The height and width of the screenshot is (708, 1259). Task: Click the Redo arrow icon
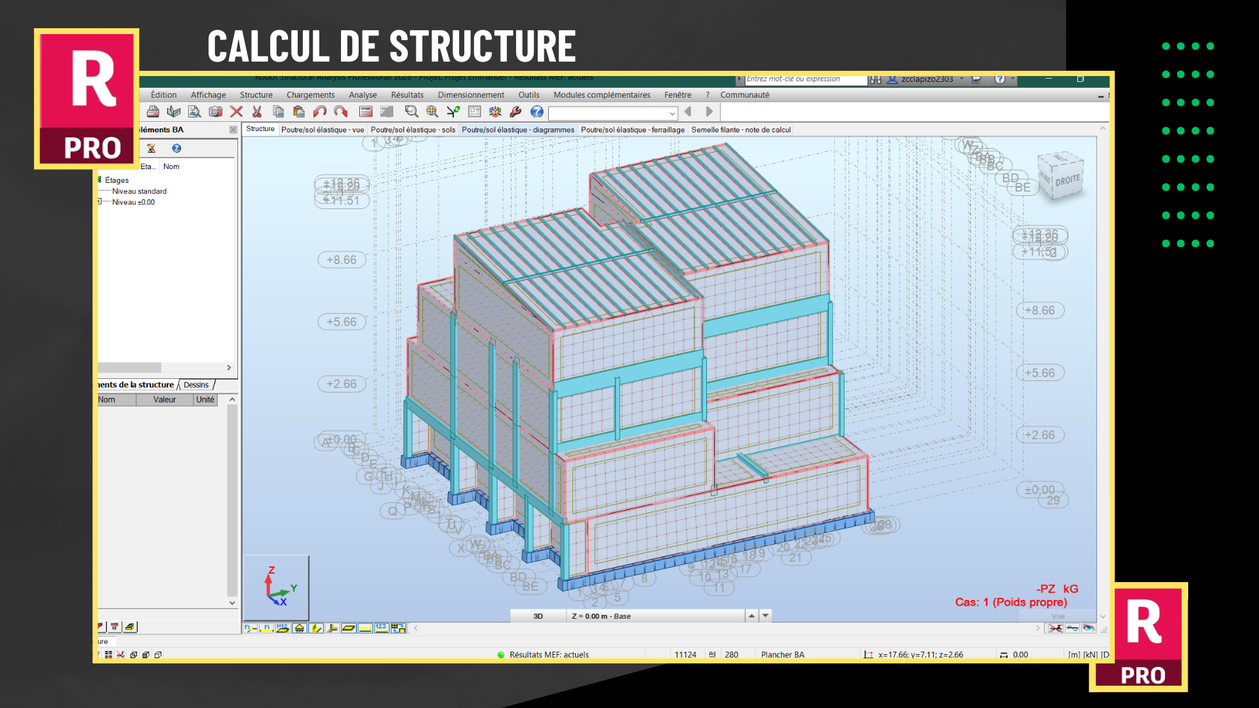[x=341, y=112]
